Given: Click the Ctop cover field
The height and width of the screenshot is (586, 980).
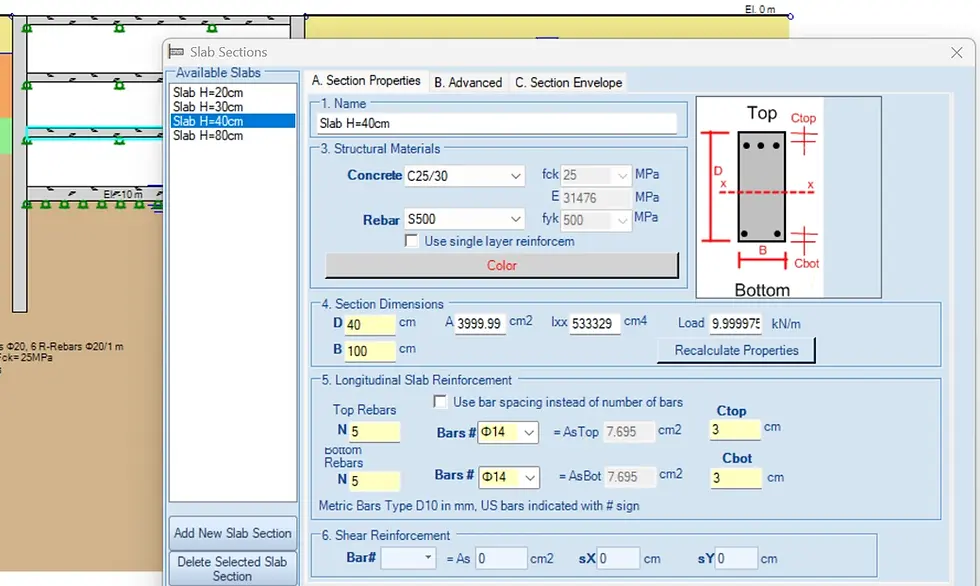Looking at the screenshot, I should pos(735,429).
